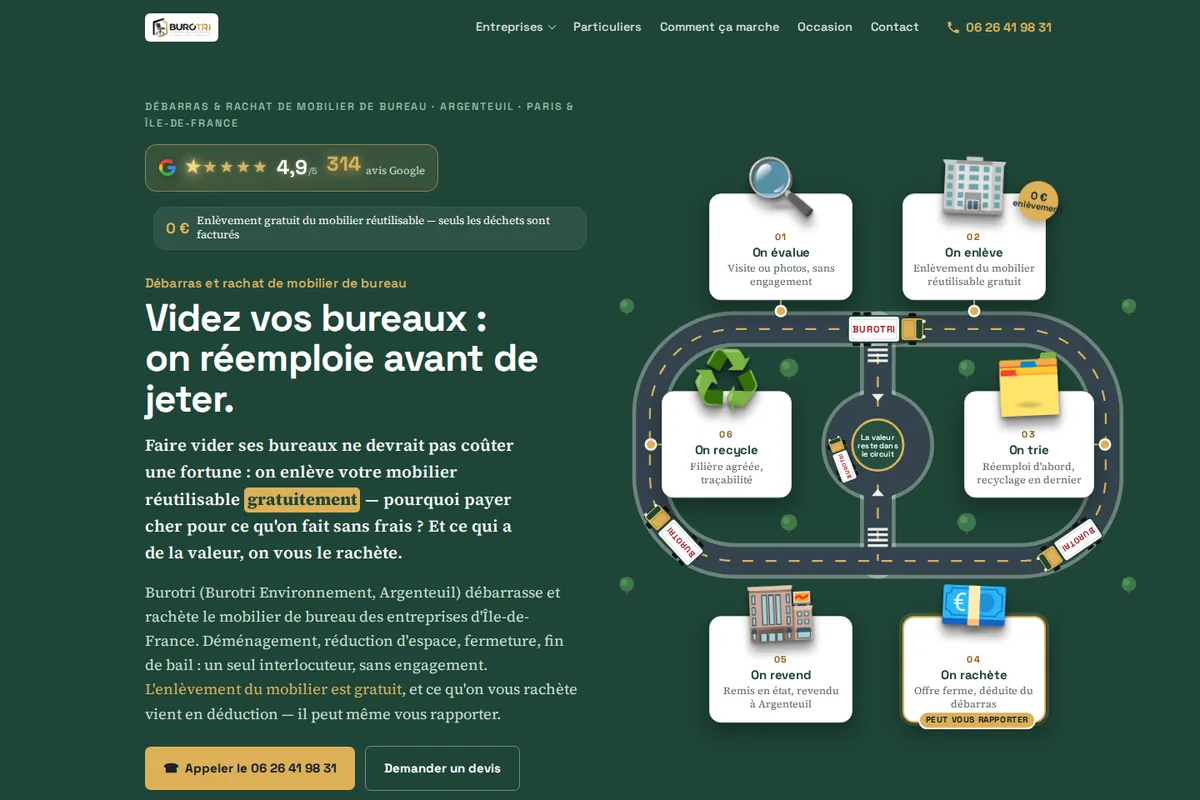This screenshot has height=800, width=1200.
Task: Click the euro banknotes icon above On rachète
Action: [973, 606]
